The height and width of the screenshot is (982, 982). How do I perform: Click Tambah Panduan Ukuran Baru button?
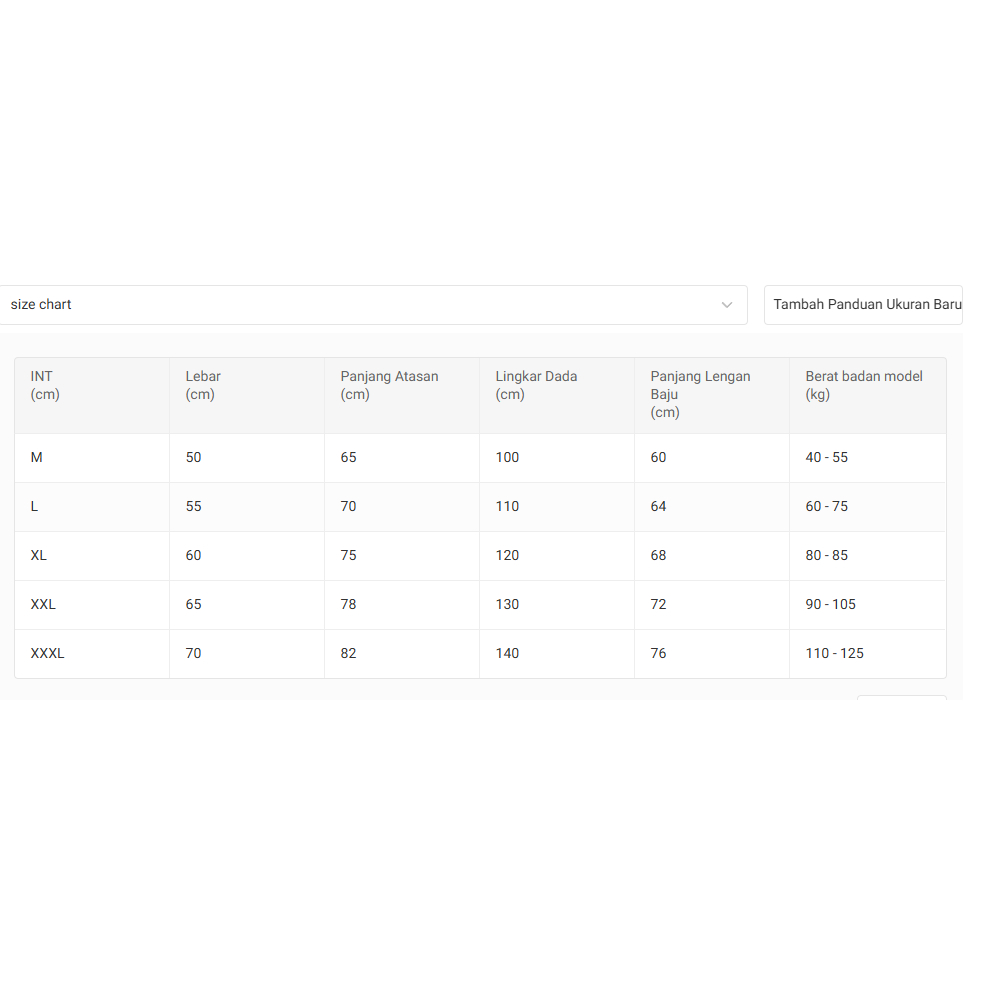(866, 305)
